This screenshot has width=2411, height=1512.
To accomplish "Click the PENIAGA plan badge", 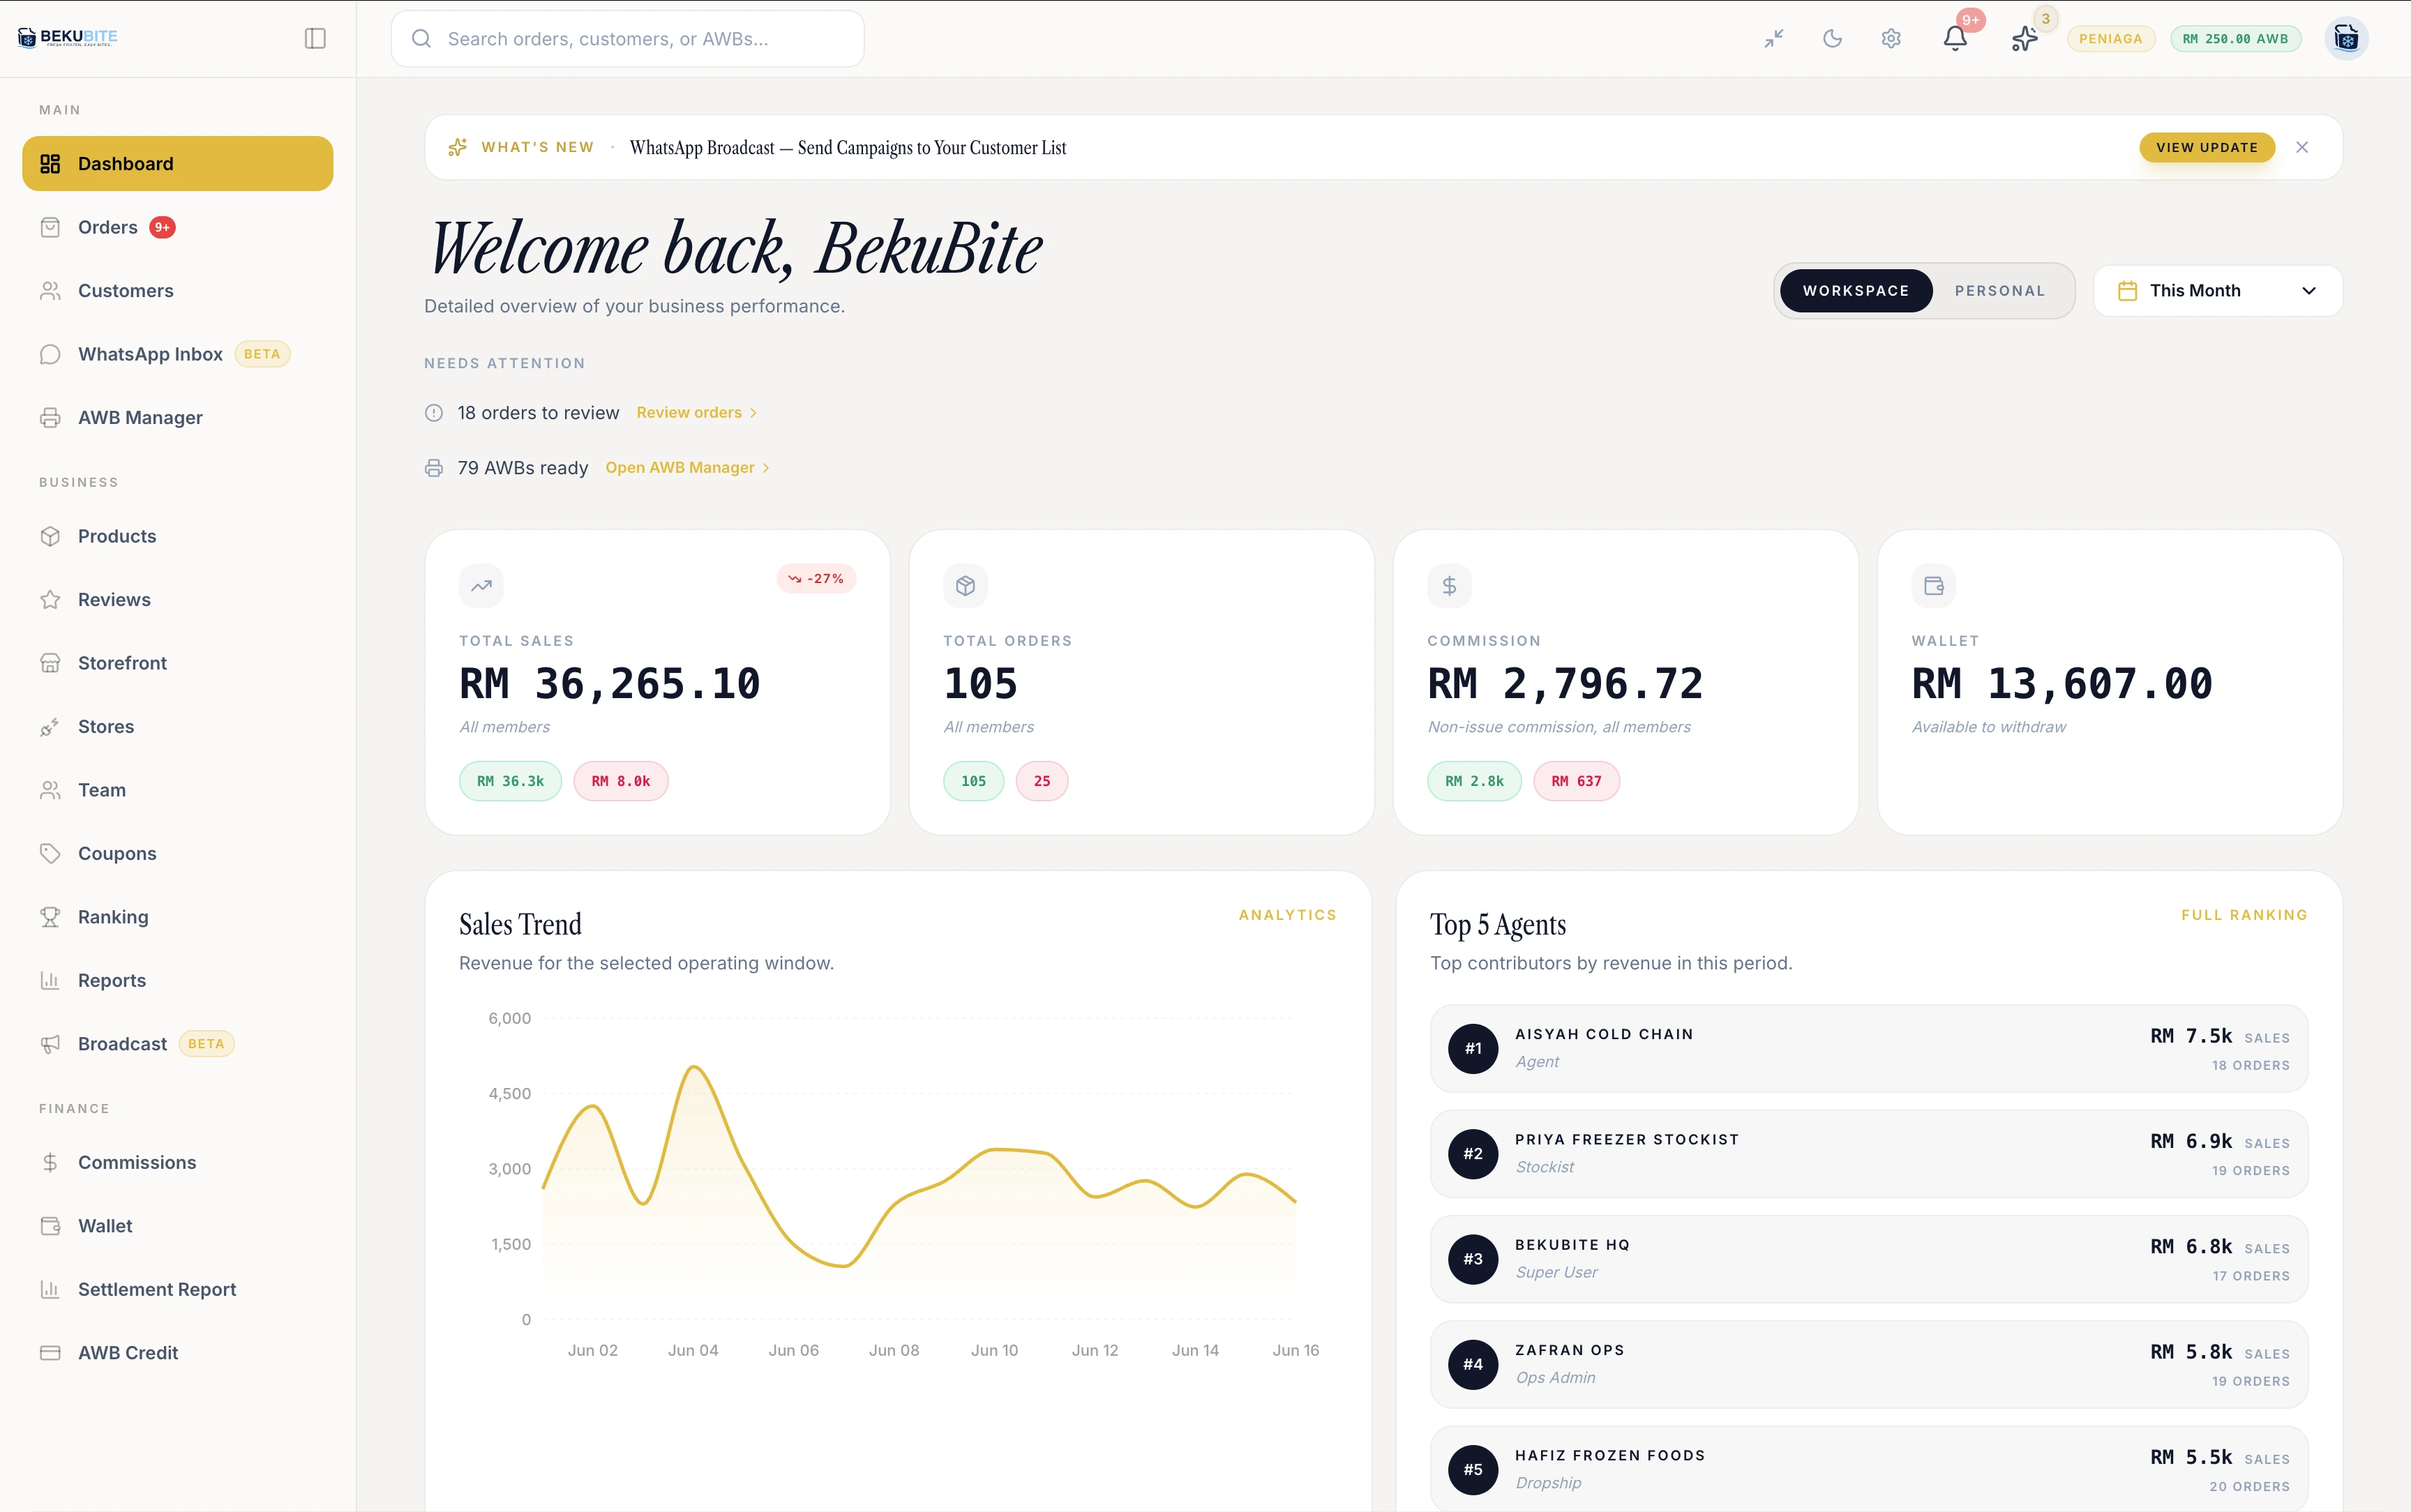I will [x=2110, y=38].
